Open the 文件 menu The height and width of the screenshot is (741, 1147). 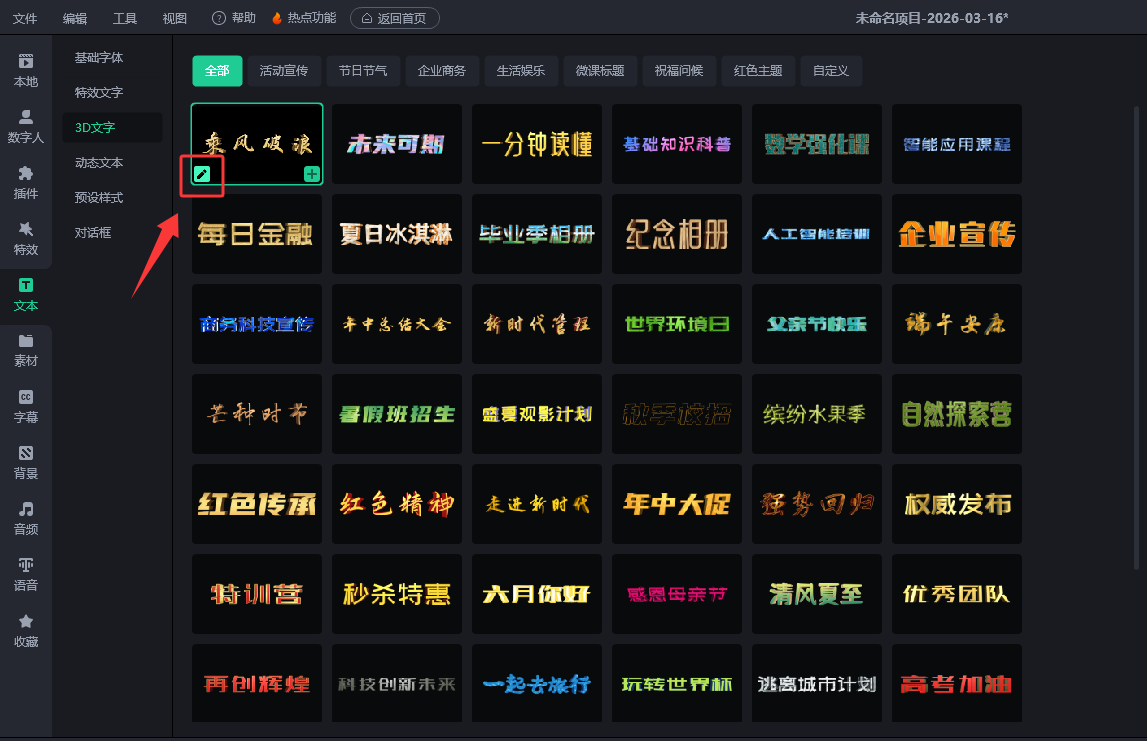[x=25, y=18]
